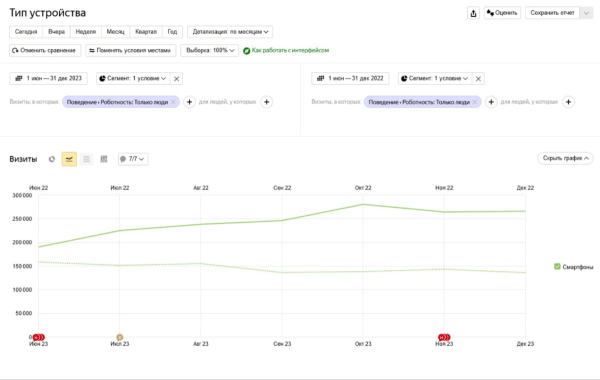Add people condition plus for 2022 period
This screenshot has height=380, width=600.
pyautogui.click(x=569, y=102)
